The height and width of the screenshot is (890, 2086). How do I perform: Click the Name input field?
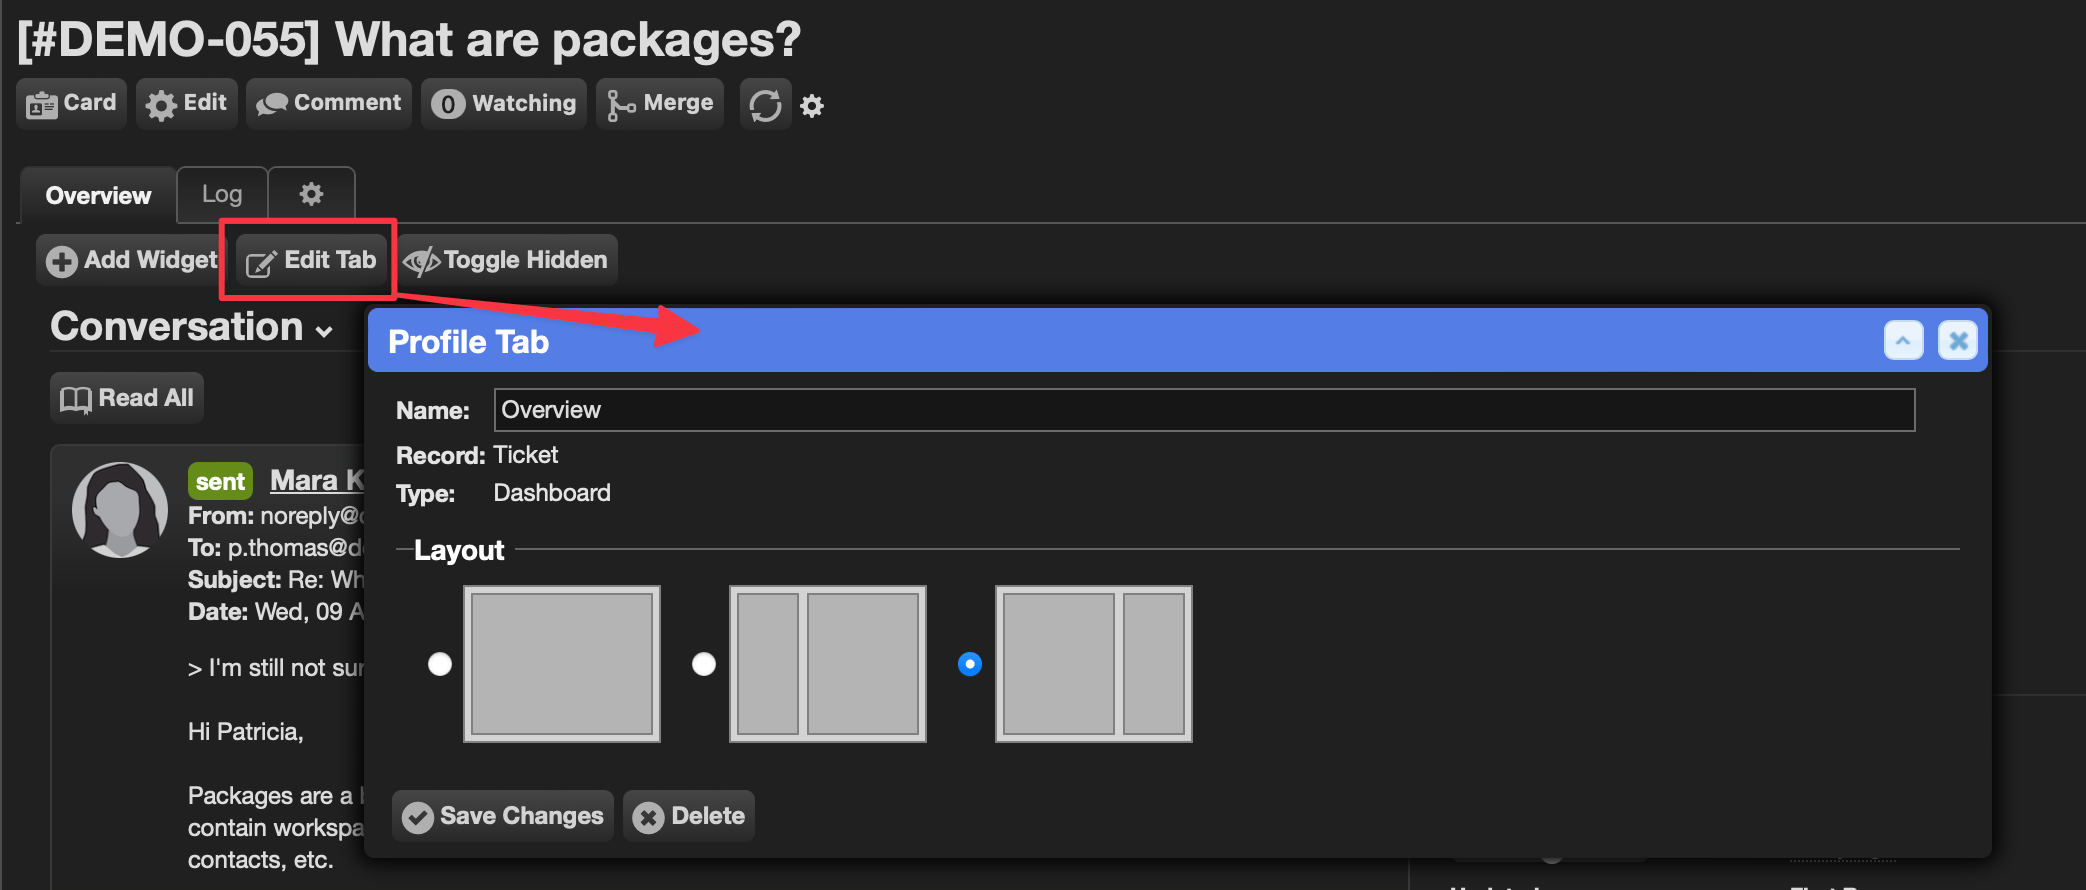click(1204, 410)
